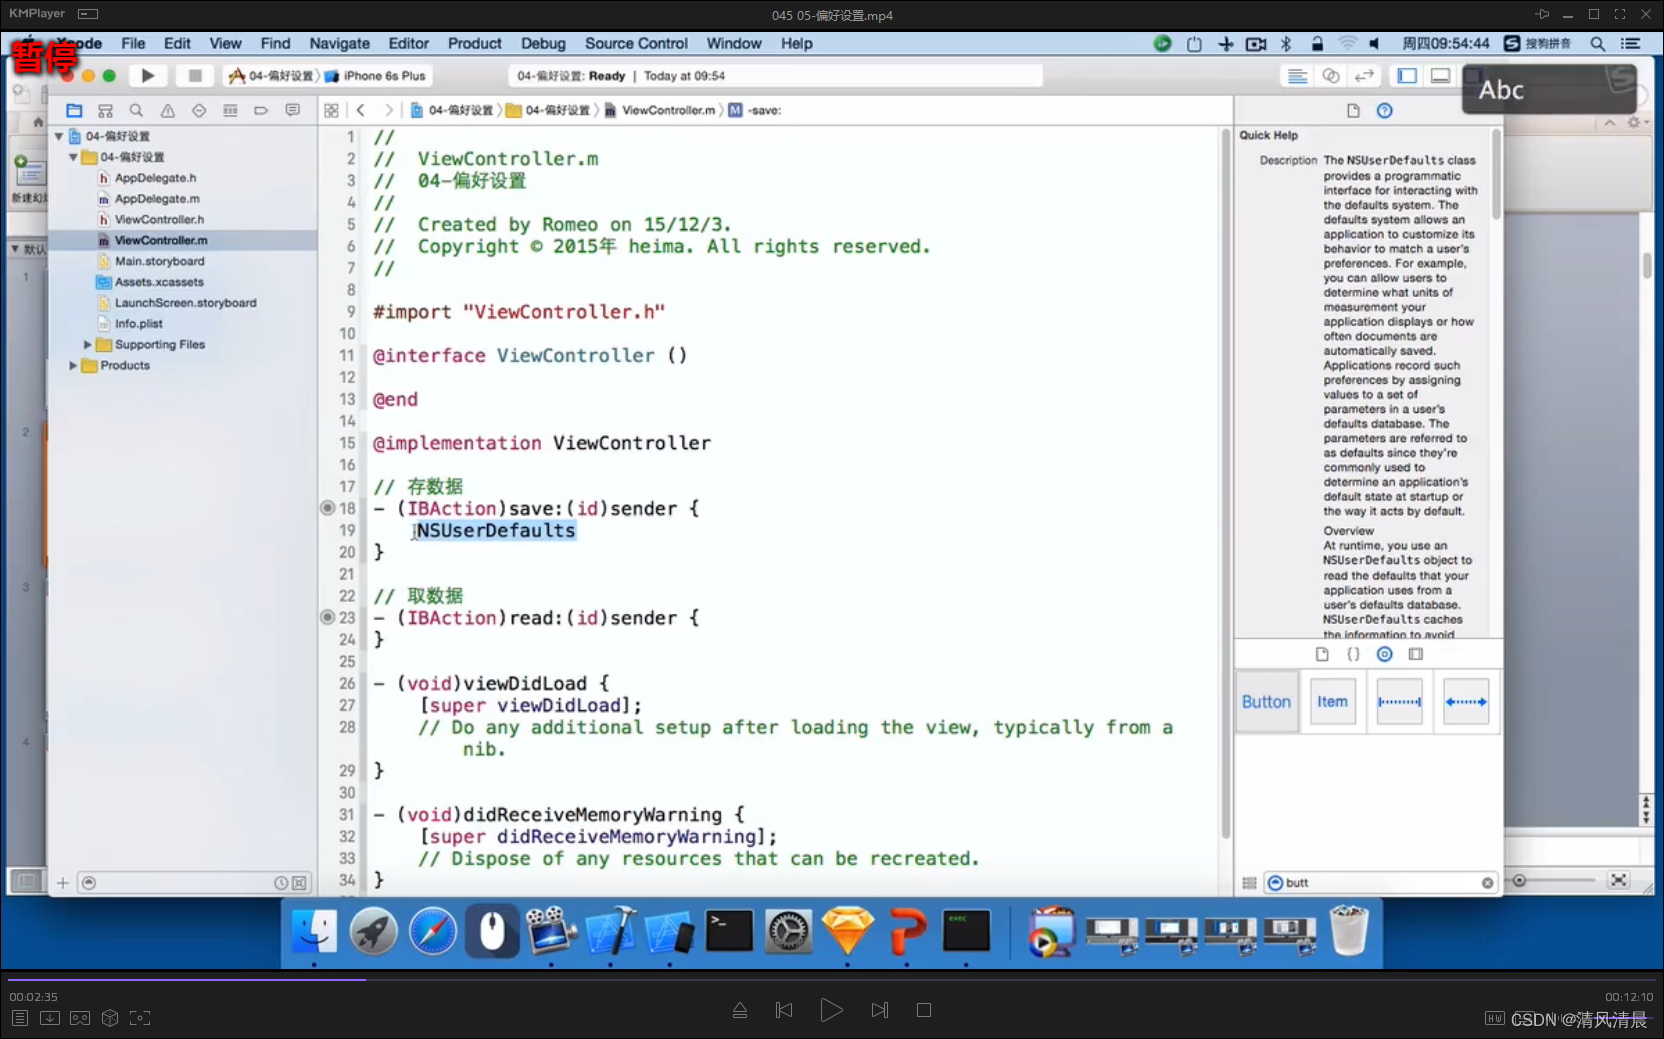Collapse the 04-偏好设置 project root
The image size is (1664, 1039).
point(59,136)
